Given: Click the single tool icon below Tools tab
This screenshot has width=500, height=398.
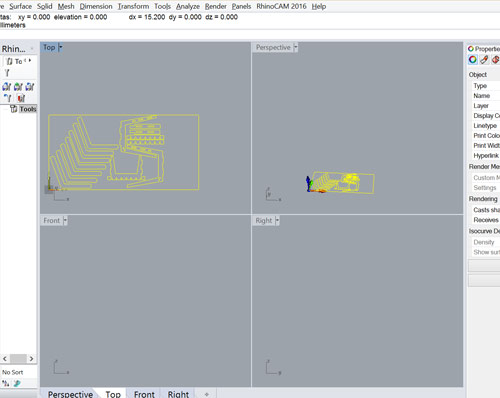Looking at the screenshot, I should (7, 73).
